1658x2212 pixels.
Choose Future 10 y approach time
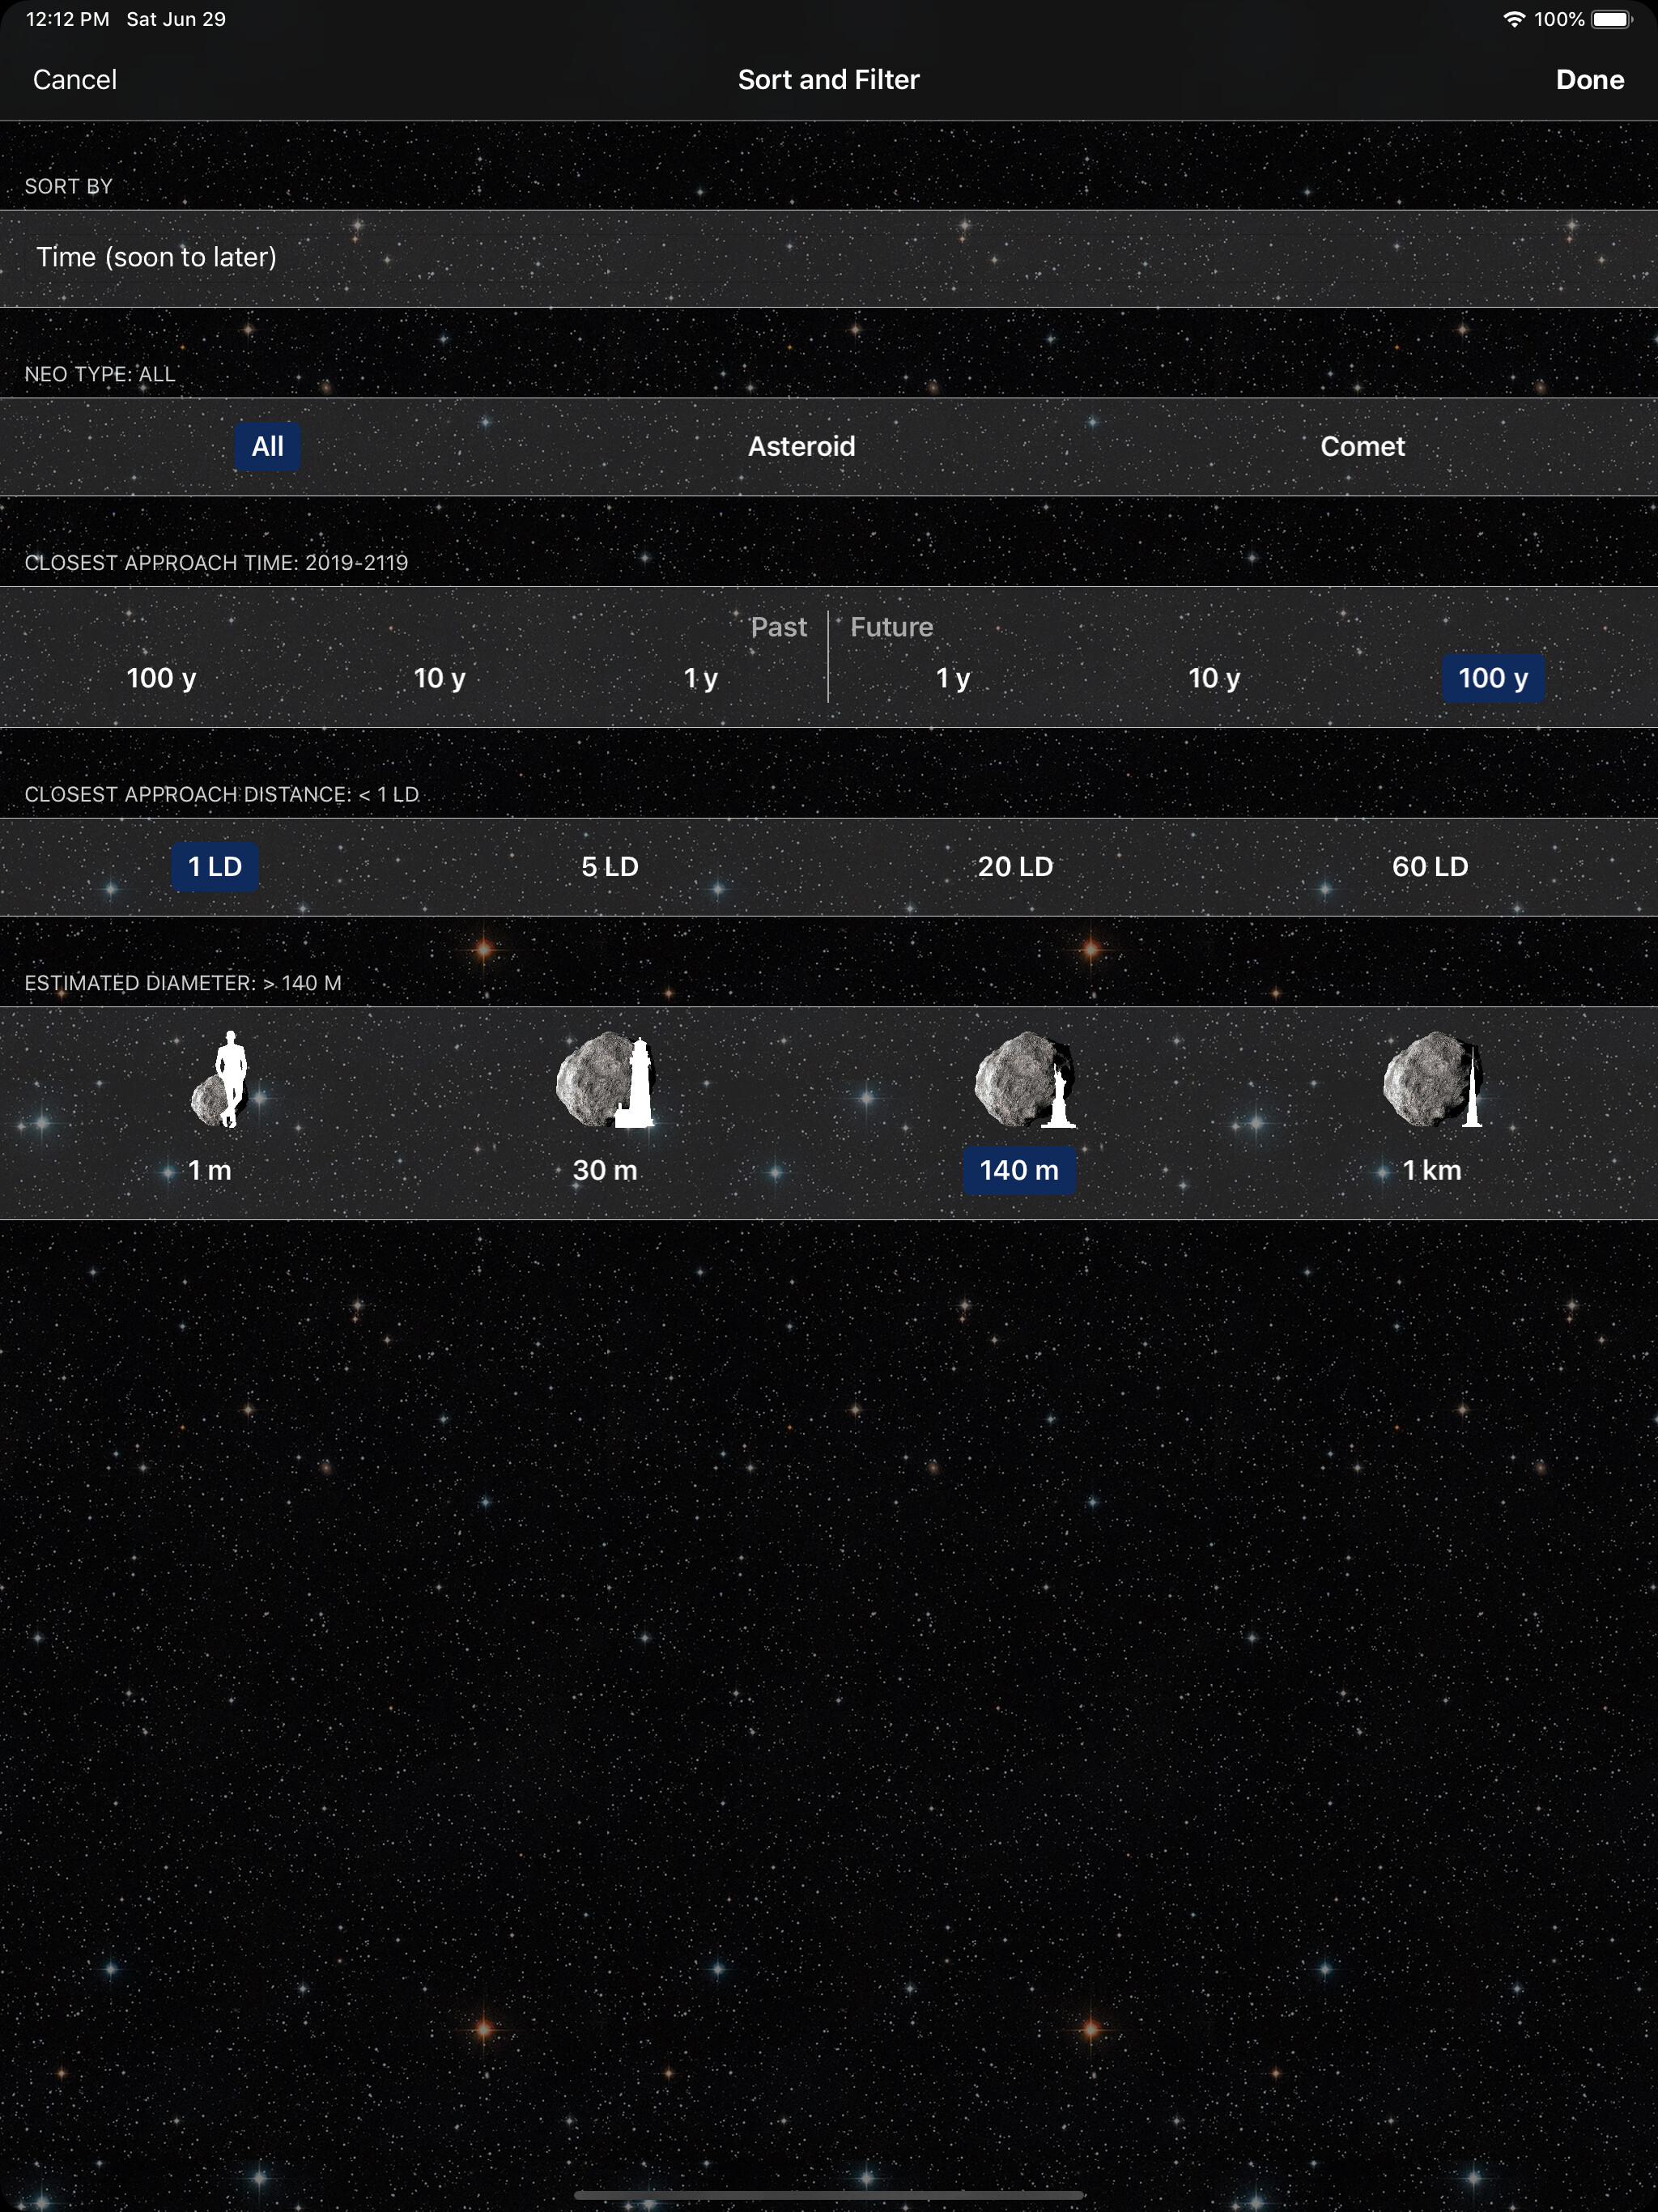1213,678
